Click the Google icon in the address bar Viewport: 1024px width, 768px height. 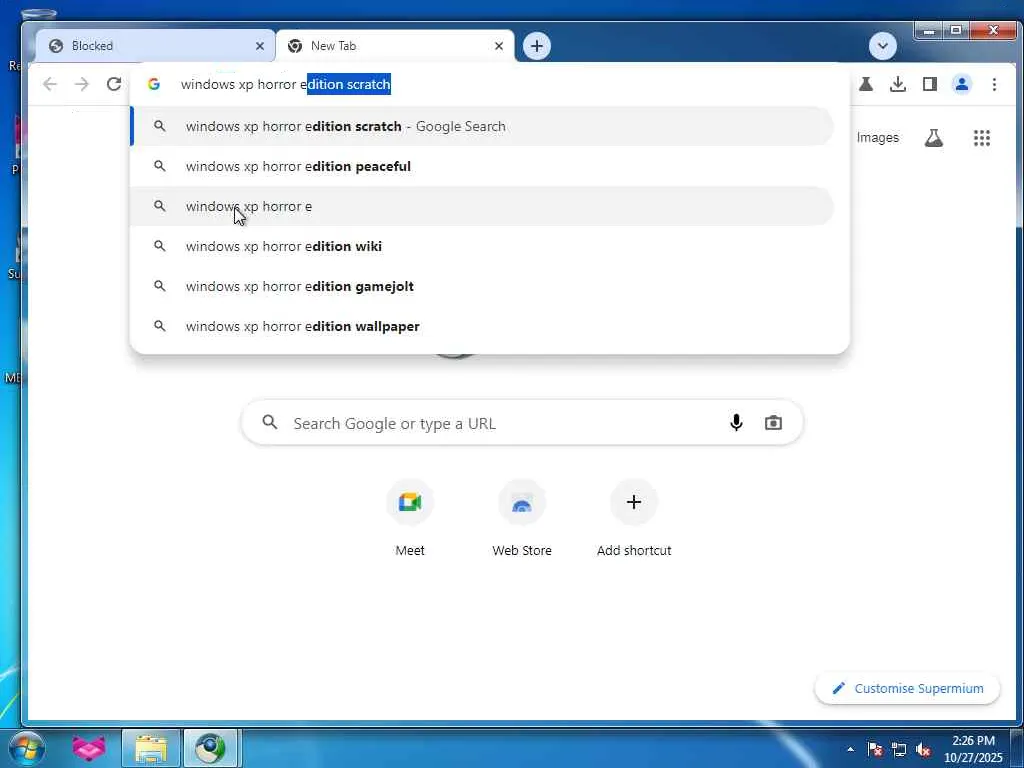tap(154, 84)
